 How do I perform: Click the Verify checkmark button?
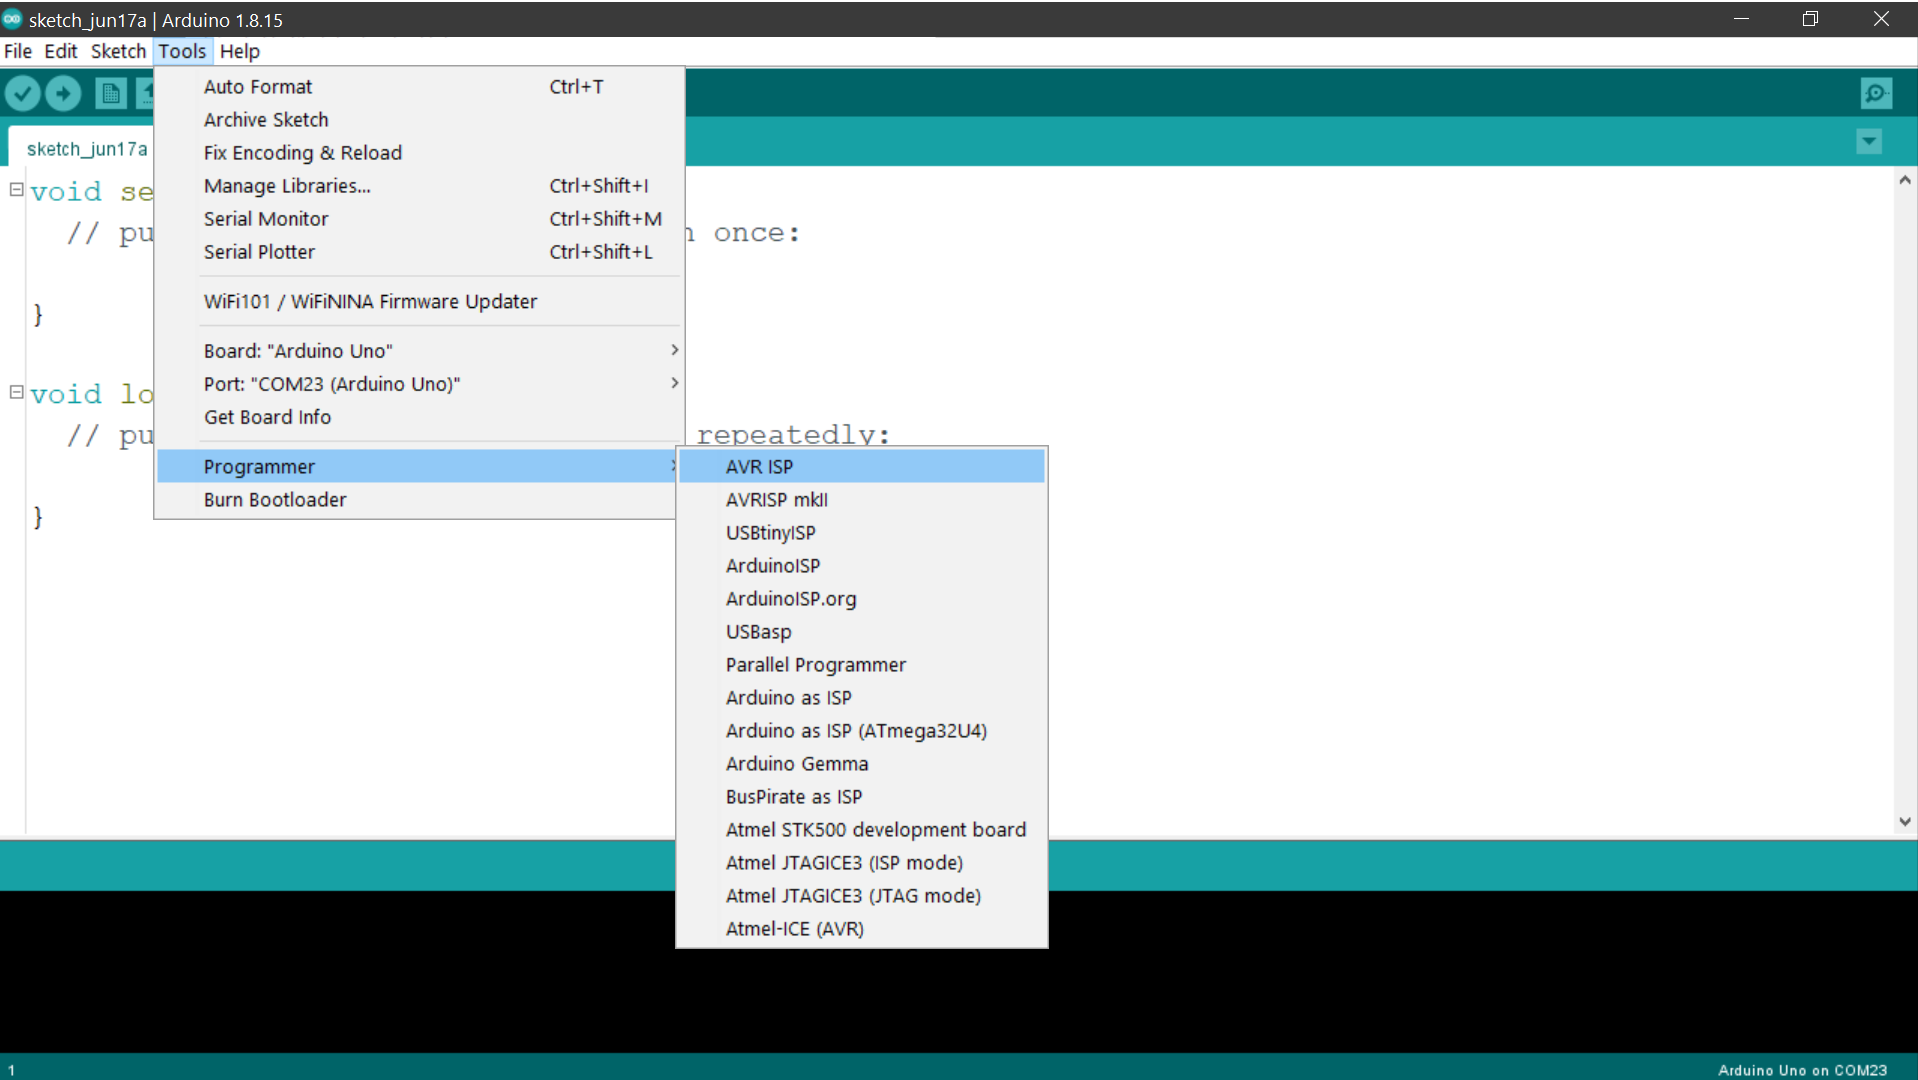(x=22, y=93)
